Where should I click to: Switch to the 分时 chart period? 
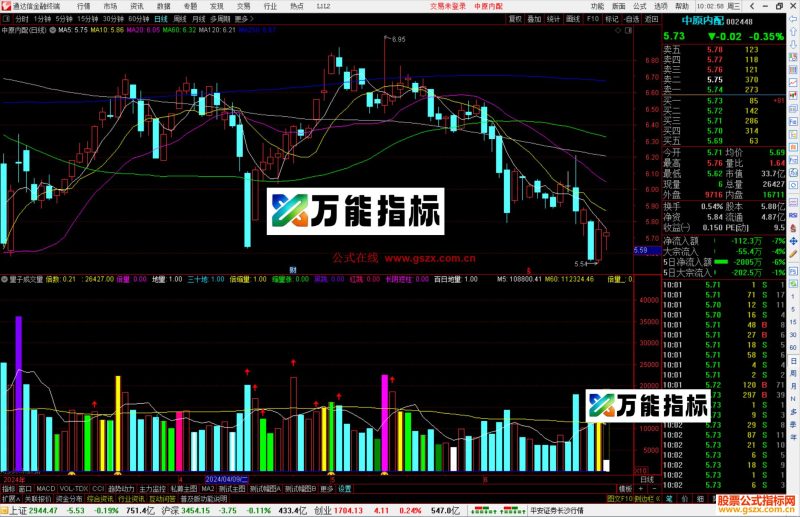click(x=22, y=19)
